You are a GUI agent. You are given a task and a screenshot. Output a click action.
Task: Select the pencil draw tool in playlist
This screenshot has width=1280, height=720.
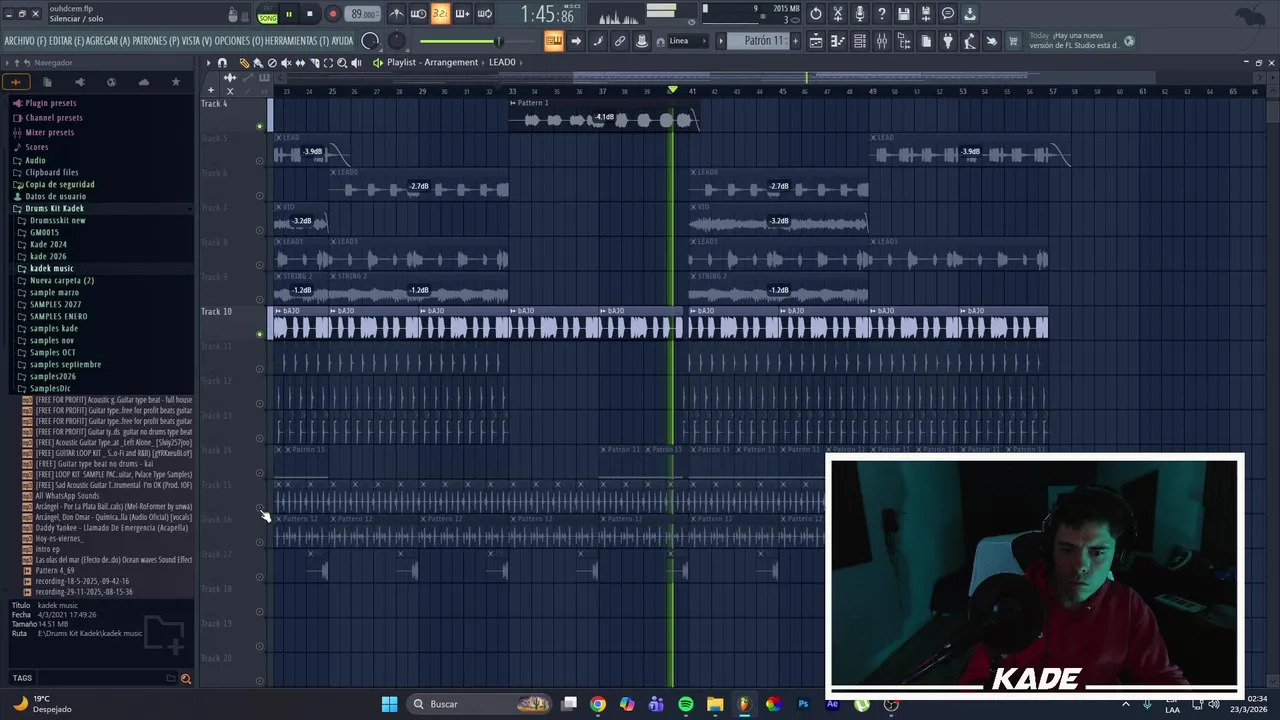[x=244, y=62]
